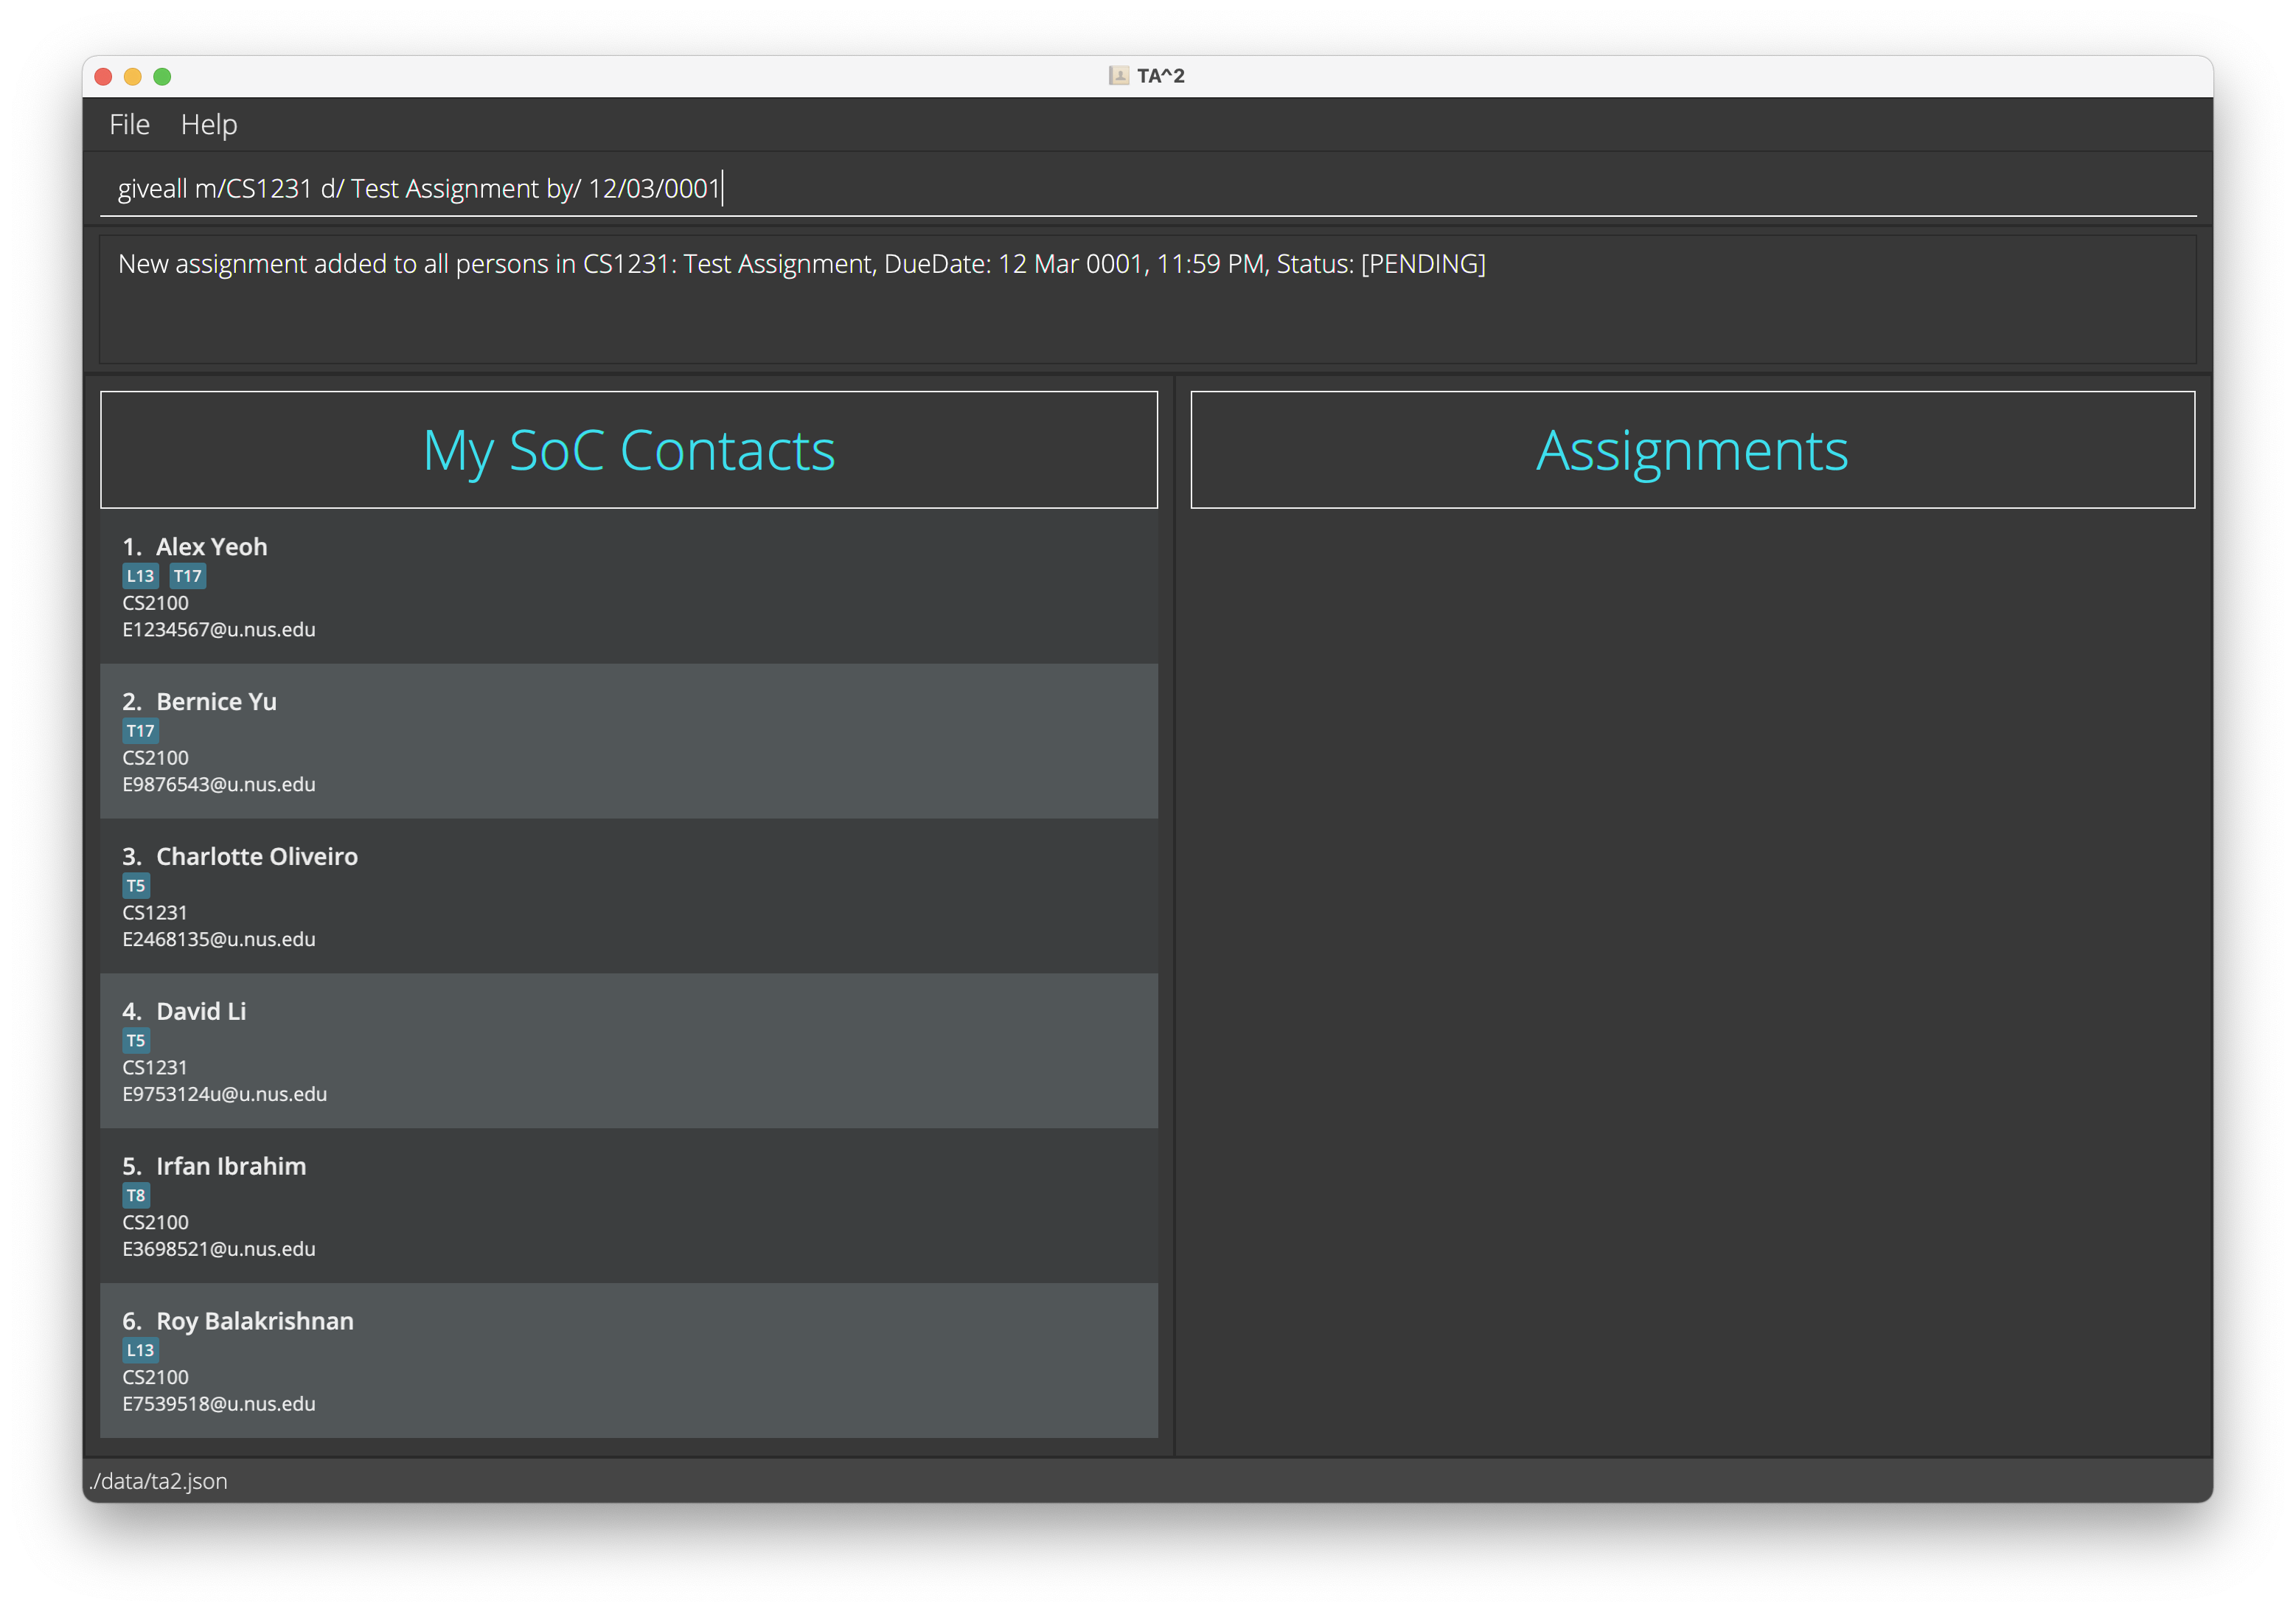This screenshot has width=2296, height=1612.
Task: Click L13 tag on Alex Yeoh
Action: tap(140, 576)
